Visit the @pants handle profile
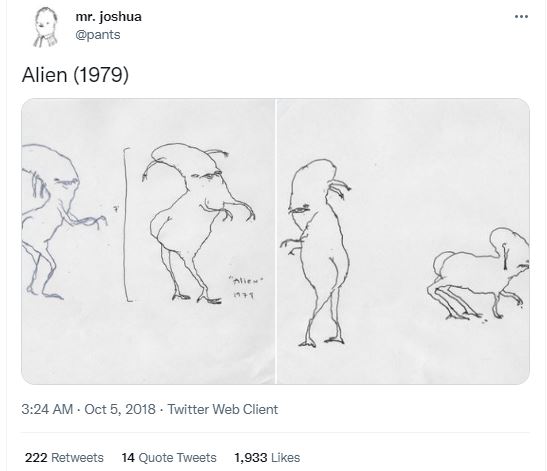The width and height of the screenshot is (547, 471). click(98, 35)
